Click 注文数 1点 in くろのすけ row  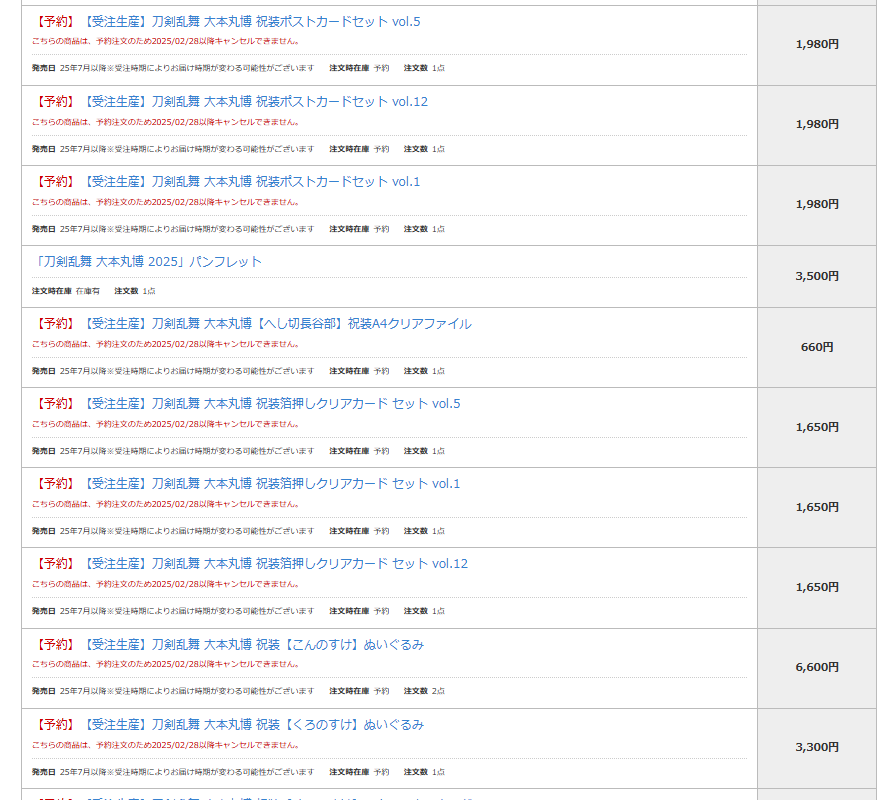424,772
